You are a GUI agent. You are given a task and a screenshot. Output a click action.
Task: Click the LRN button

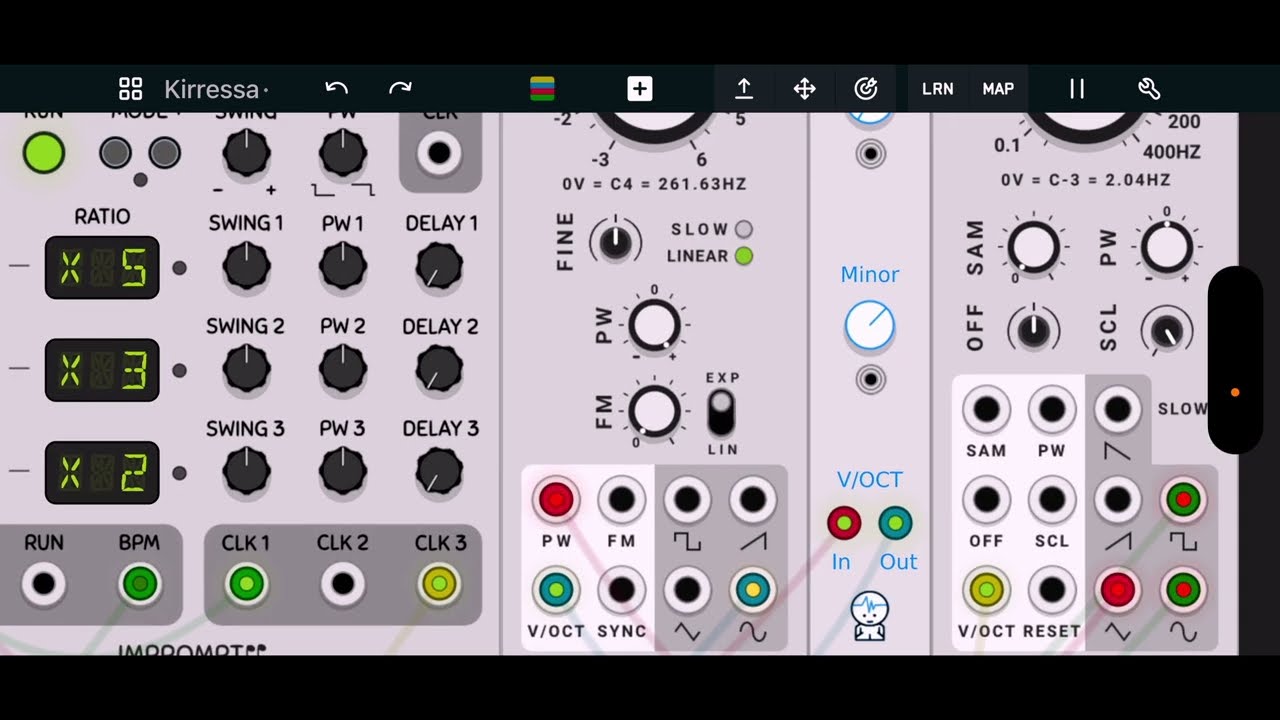coord(938,89)
